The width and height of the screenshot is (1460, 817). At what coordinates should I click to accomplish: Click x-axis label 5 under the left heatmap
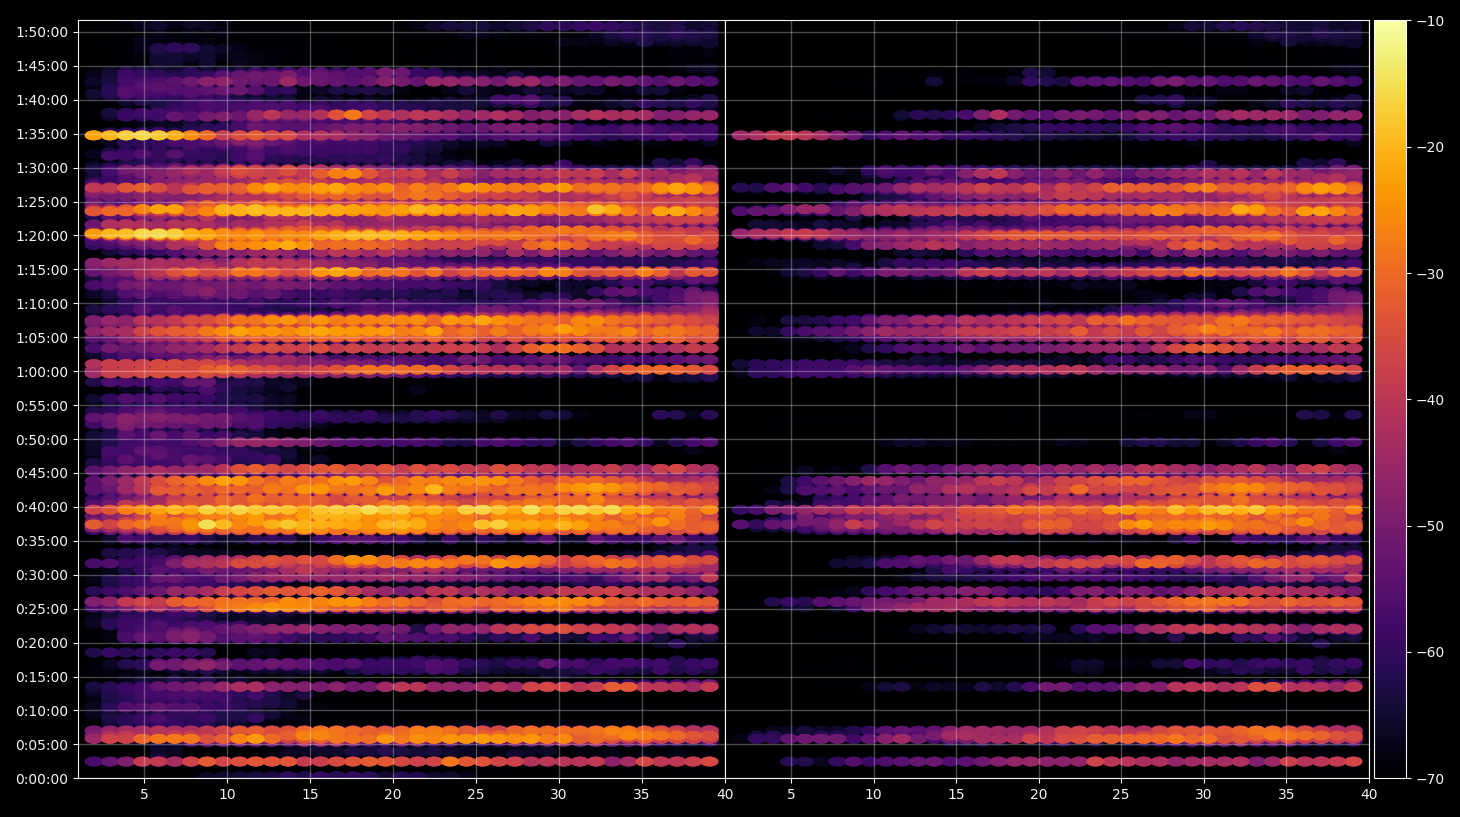[x=144, y=795]
